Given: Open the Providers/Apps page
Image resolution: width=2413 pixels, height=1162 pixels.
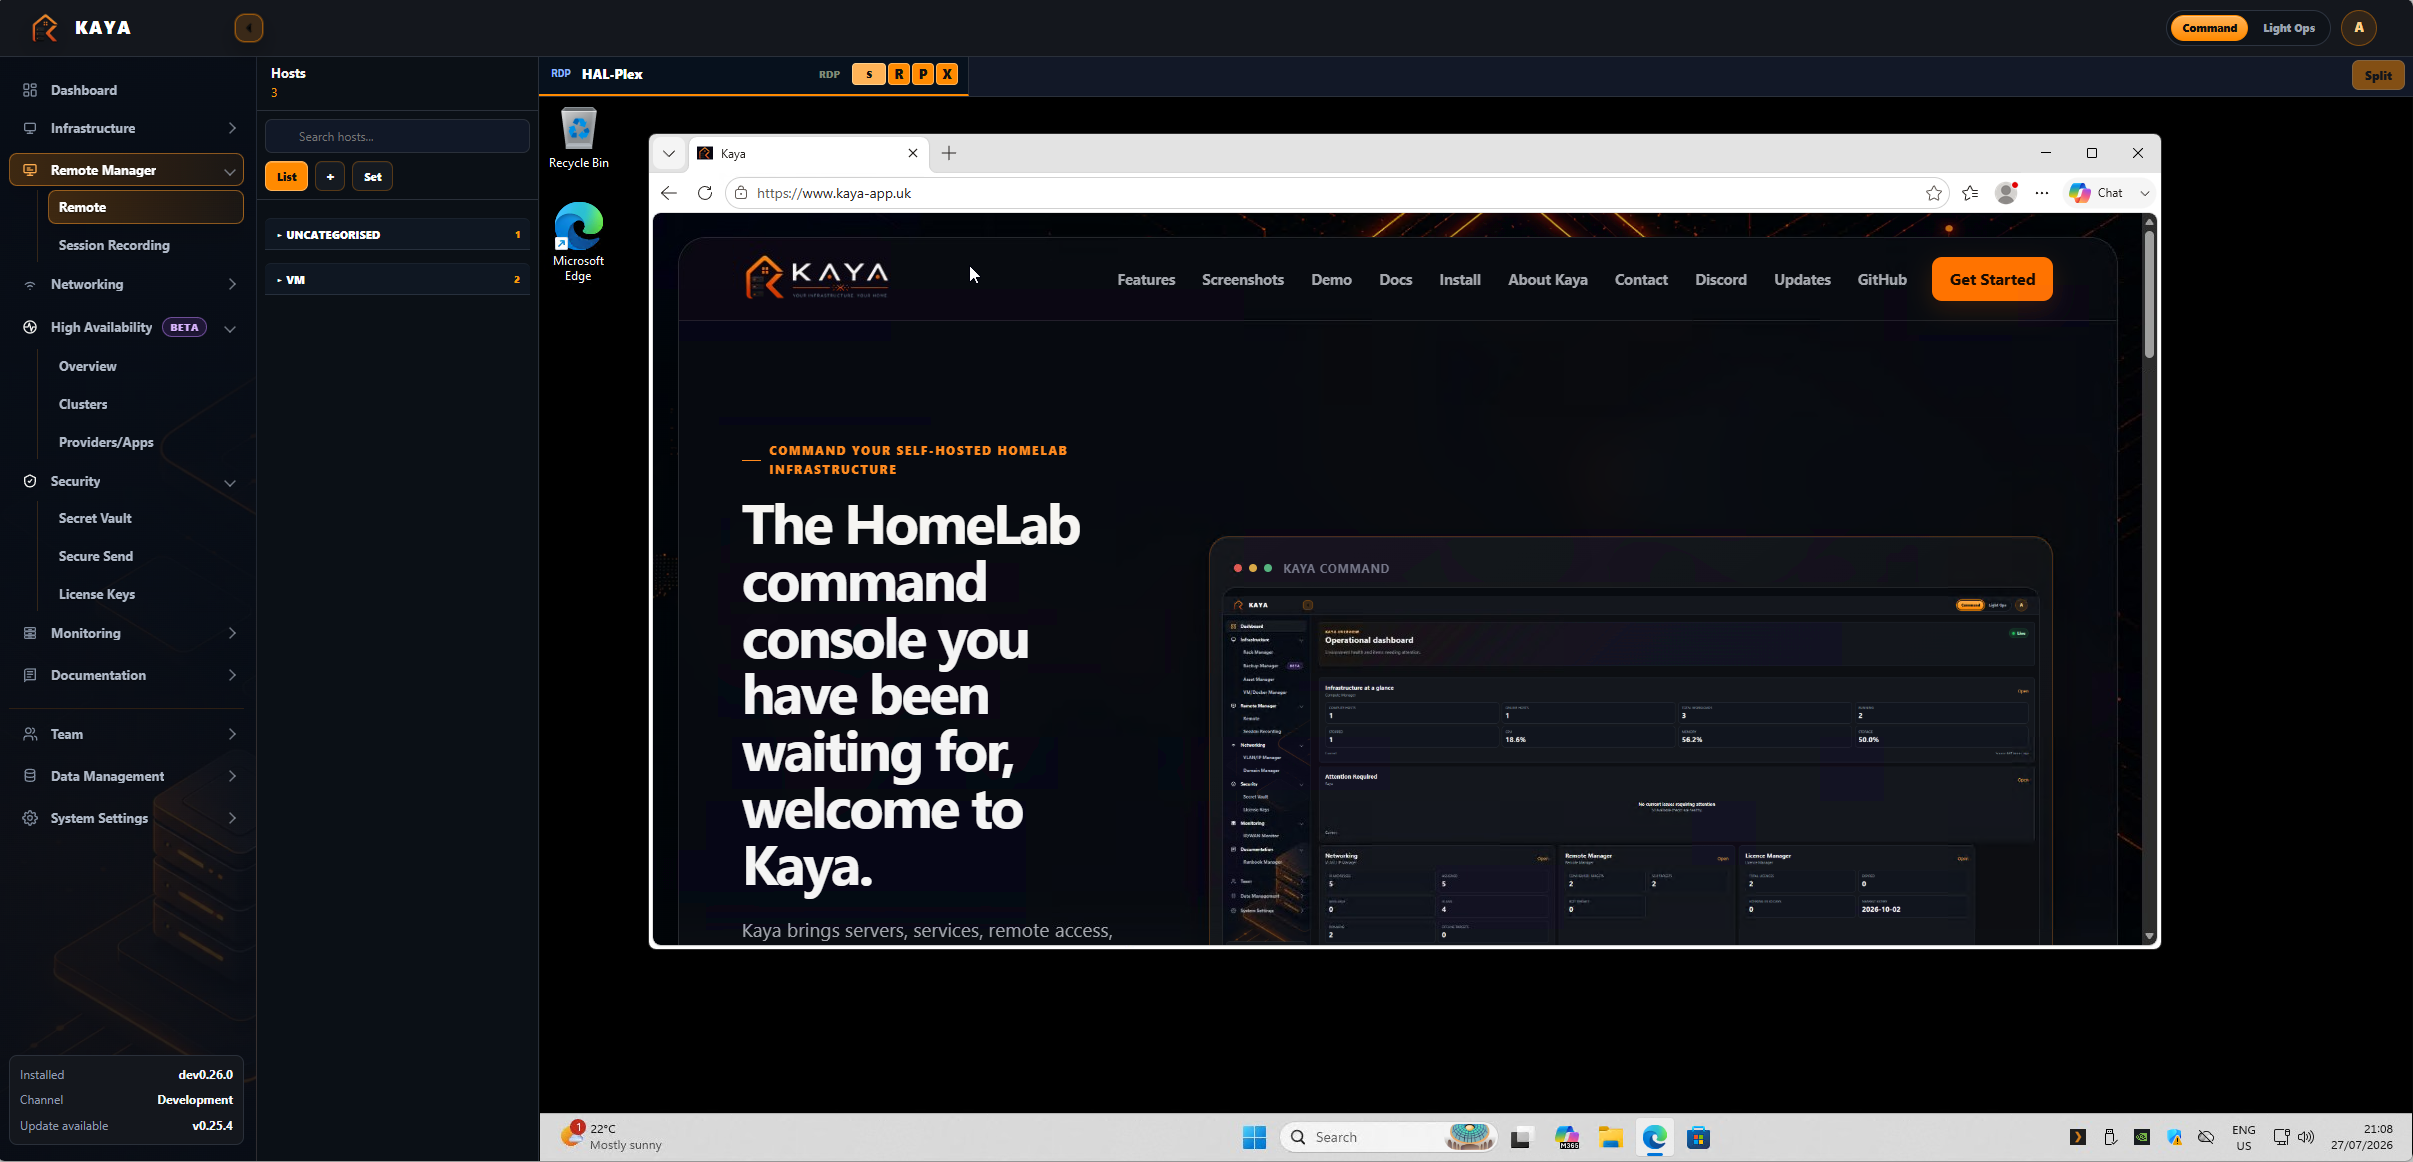Looking at the screenshot, I should (106, 442).
